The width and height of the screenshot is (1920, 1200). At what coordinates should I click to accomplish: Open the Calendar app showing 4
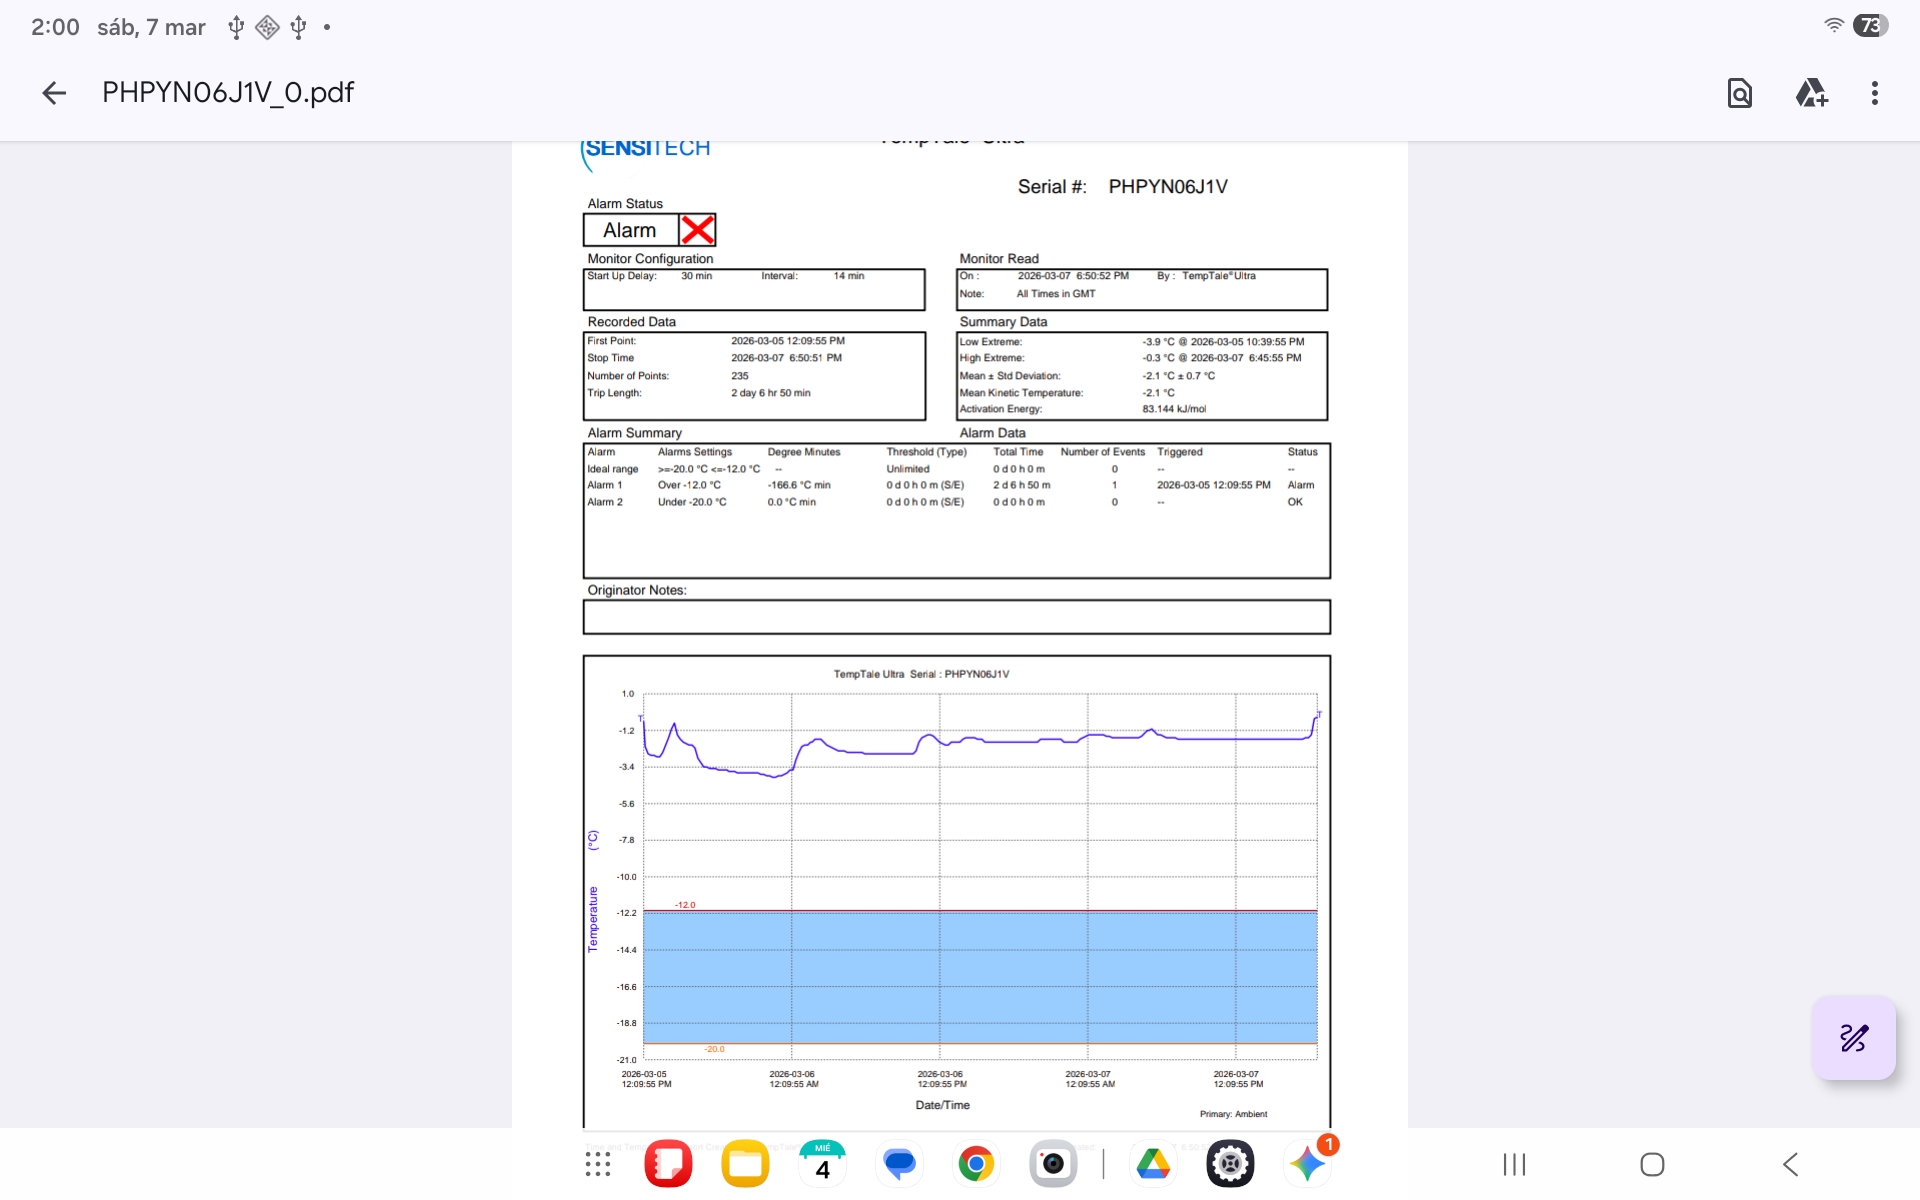[822, 1164]
